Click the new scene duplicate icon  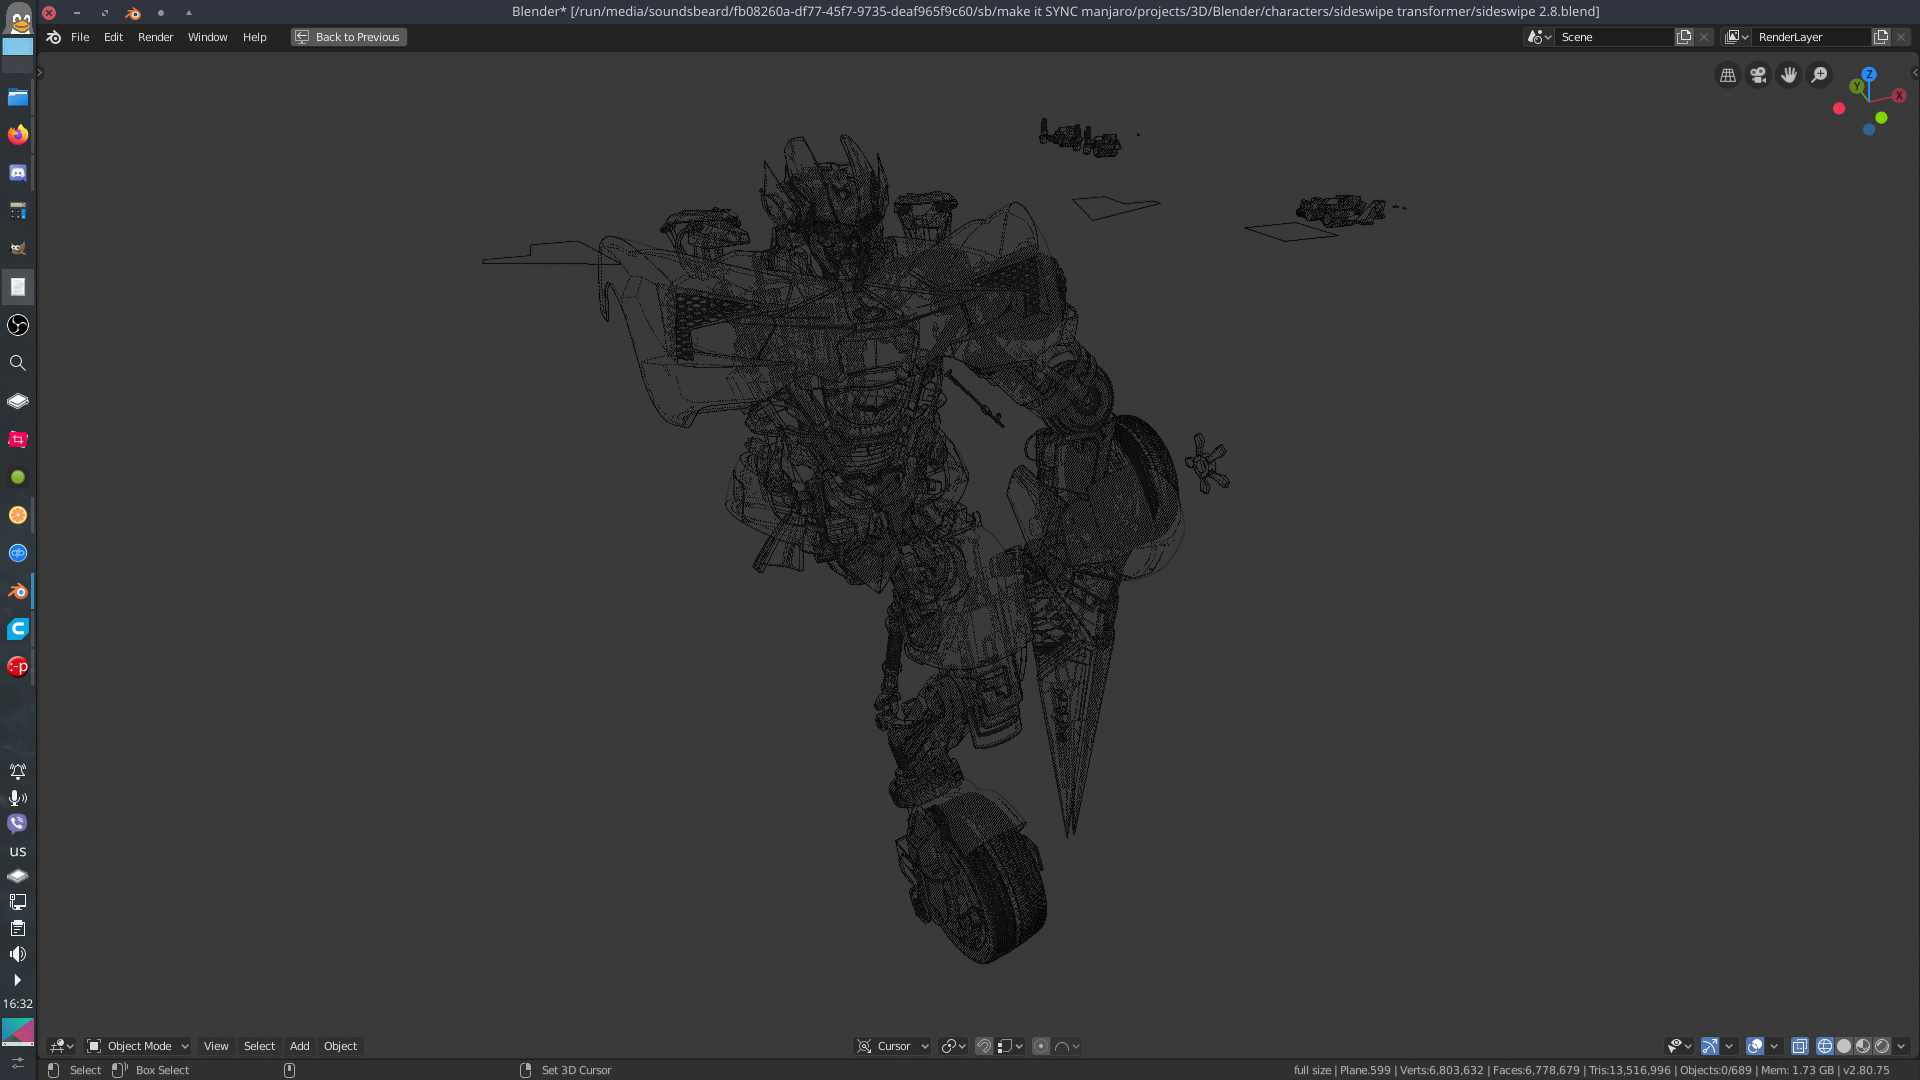(x=1684, y=37)
